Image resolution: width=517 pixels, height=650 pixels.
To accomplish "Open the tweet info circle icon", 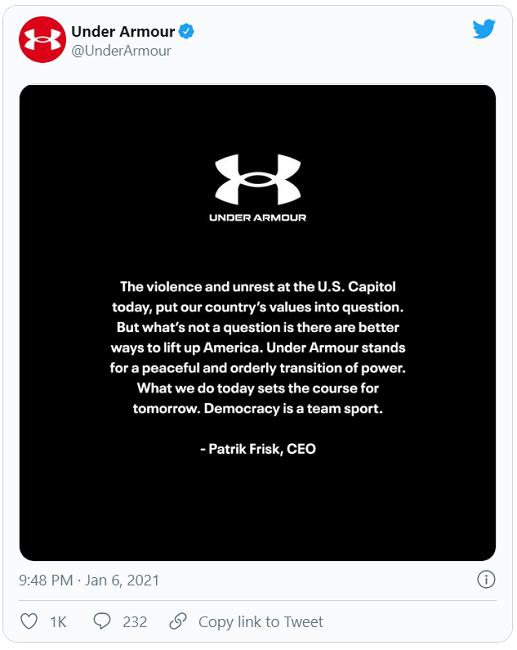I will click(486, 580).
